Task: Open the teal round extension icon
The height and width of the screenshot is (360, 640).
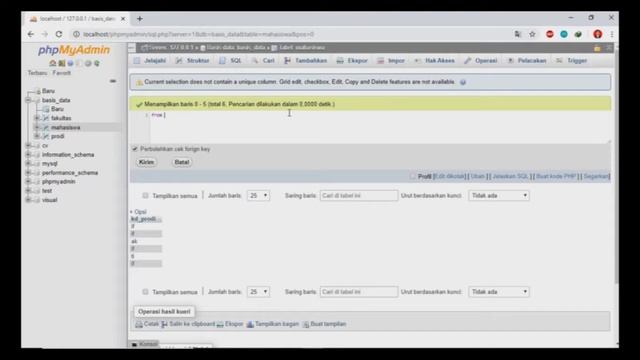Action: 564,34
